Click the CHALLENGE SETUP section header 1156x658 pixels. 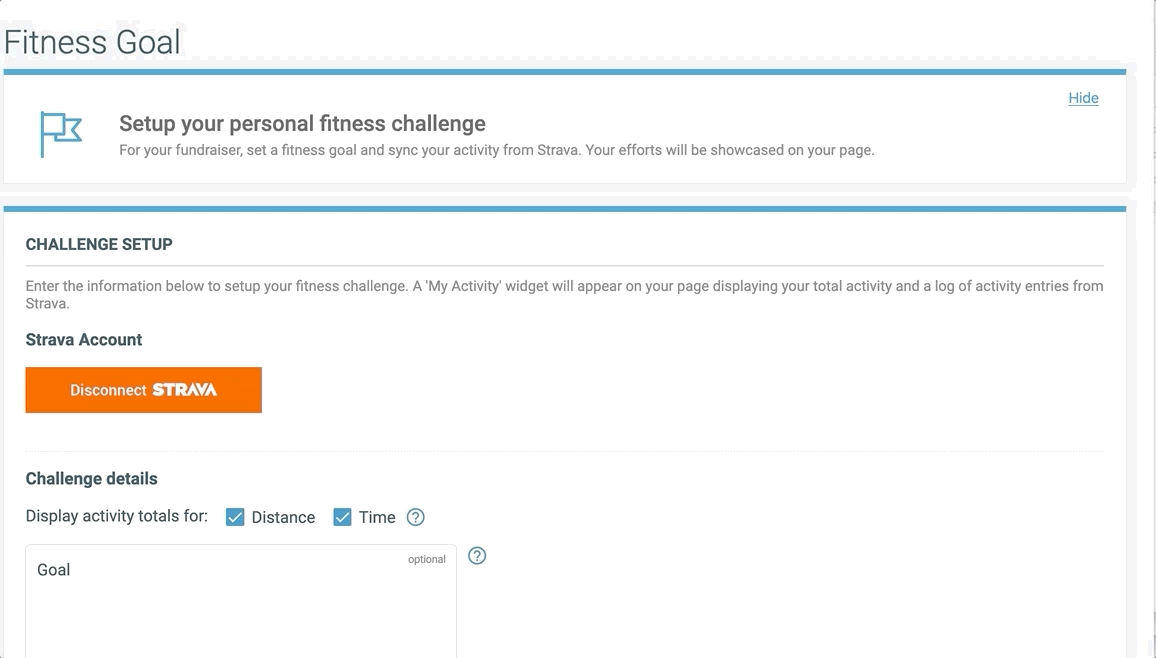(x=99, y=244)
